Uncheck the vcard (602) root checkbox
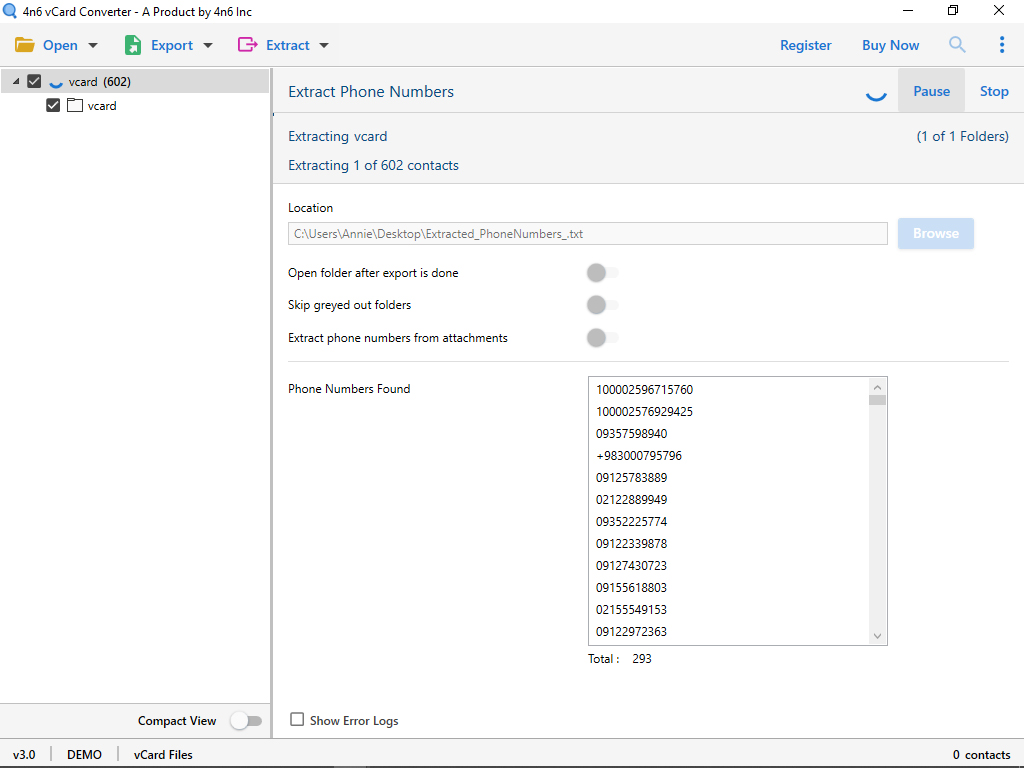The height and width of the screenshot is (768, 1024). coord(34,81)
